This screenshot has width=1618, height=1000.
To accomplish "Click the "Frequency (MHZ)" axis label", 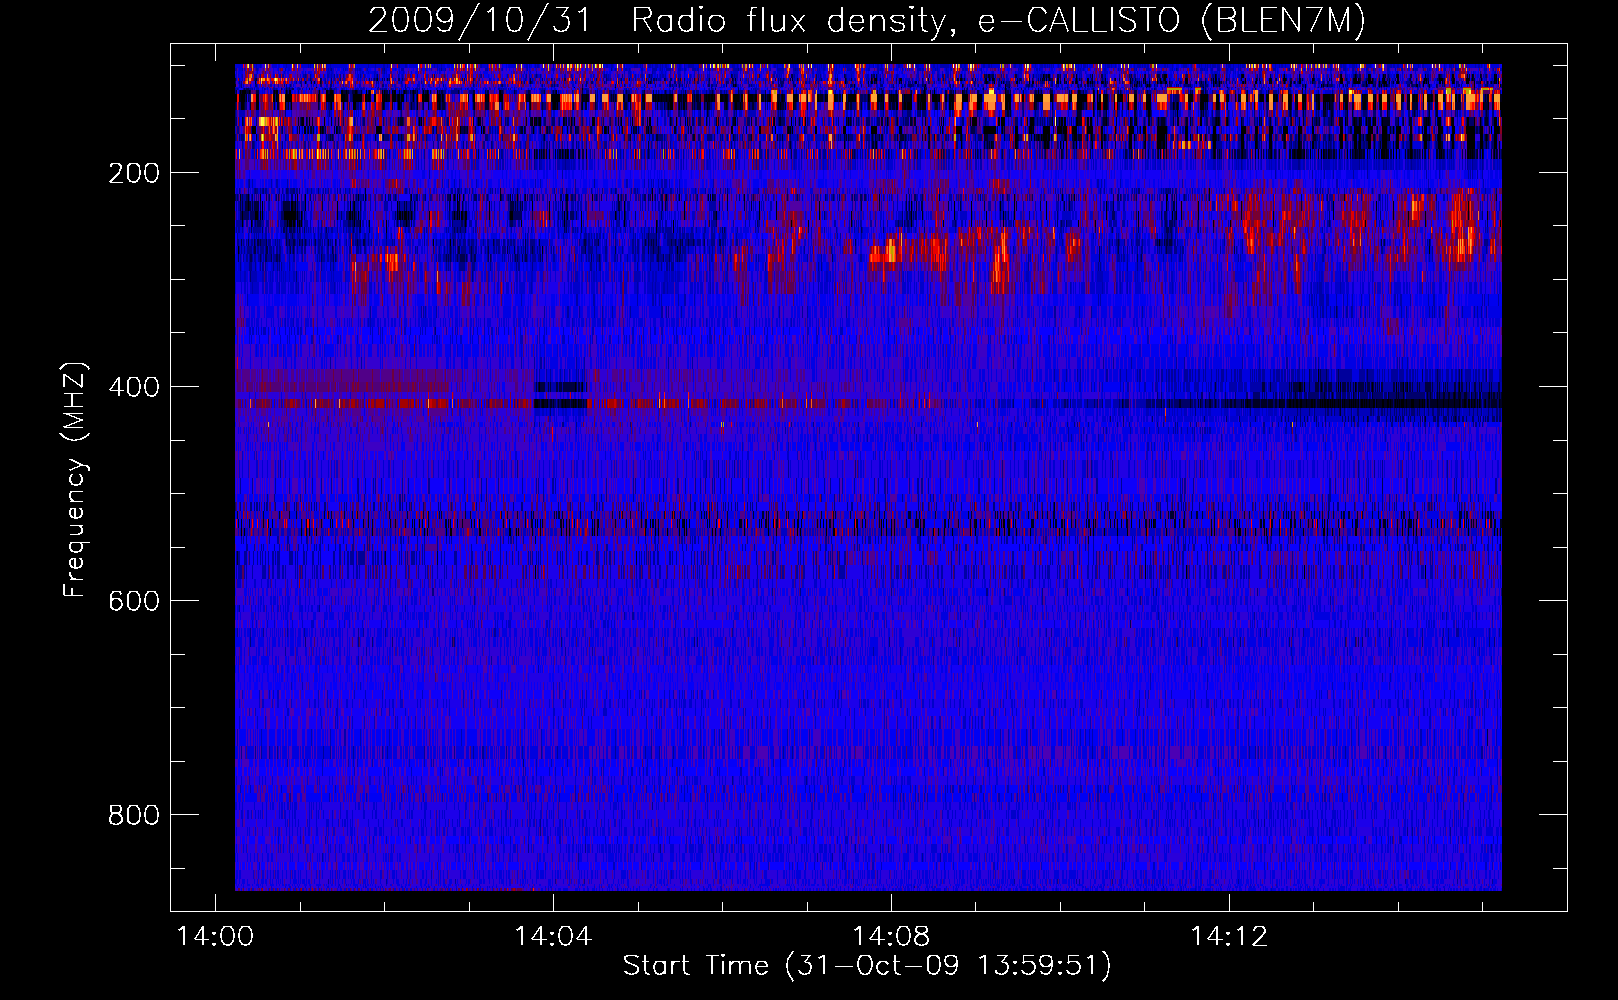I will [x=74, y=479].
